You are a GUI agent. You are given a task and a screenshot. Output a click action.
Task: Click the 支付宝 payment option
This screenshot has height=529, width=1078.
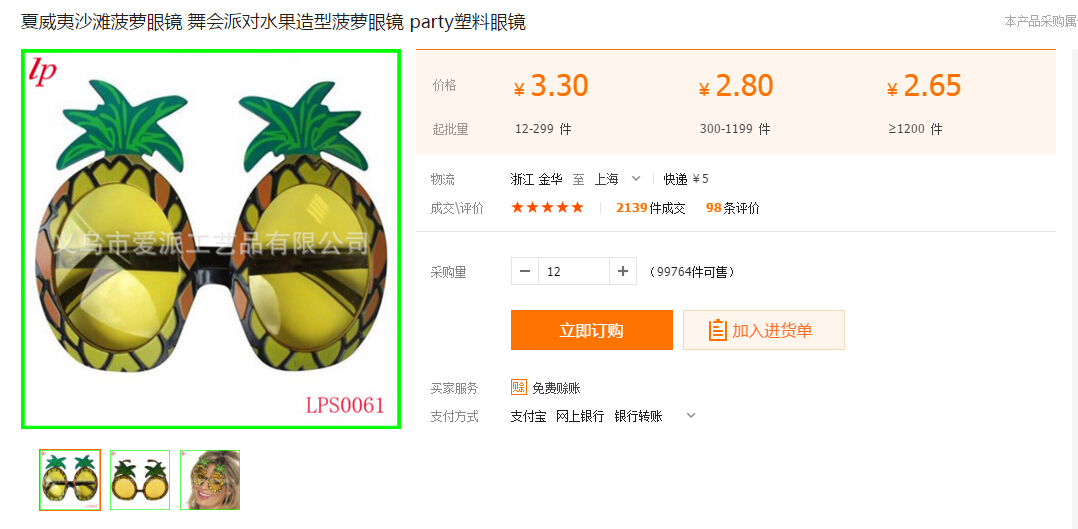(528, 416)
